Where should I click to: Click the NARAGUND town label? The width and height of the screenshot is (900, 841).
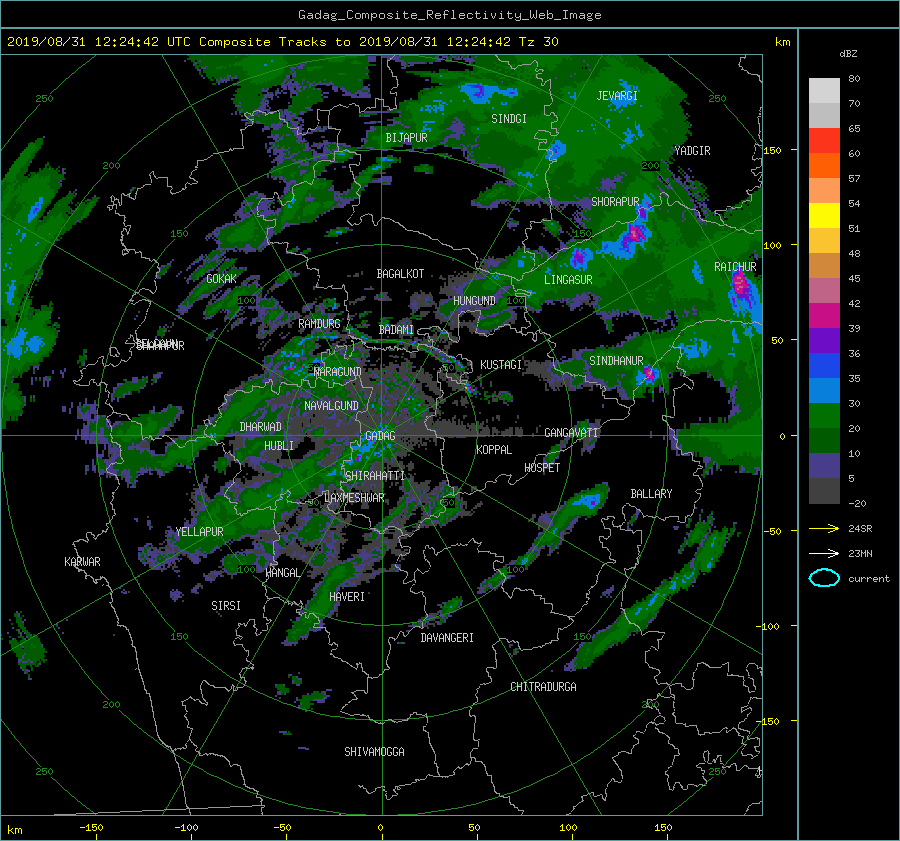click(x=338, y=372)
